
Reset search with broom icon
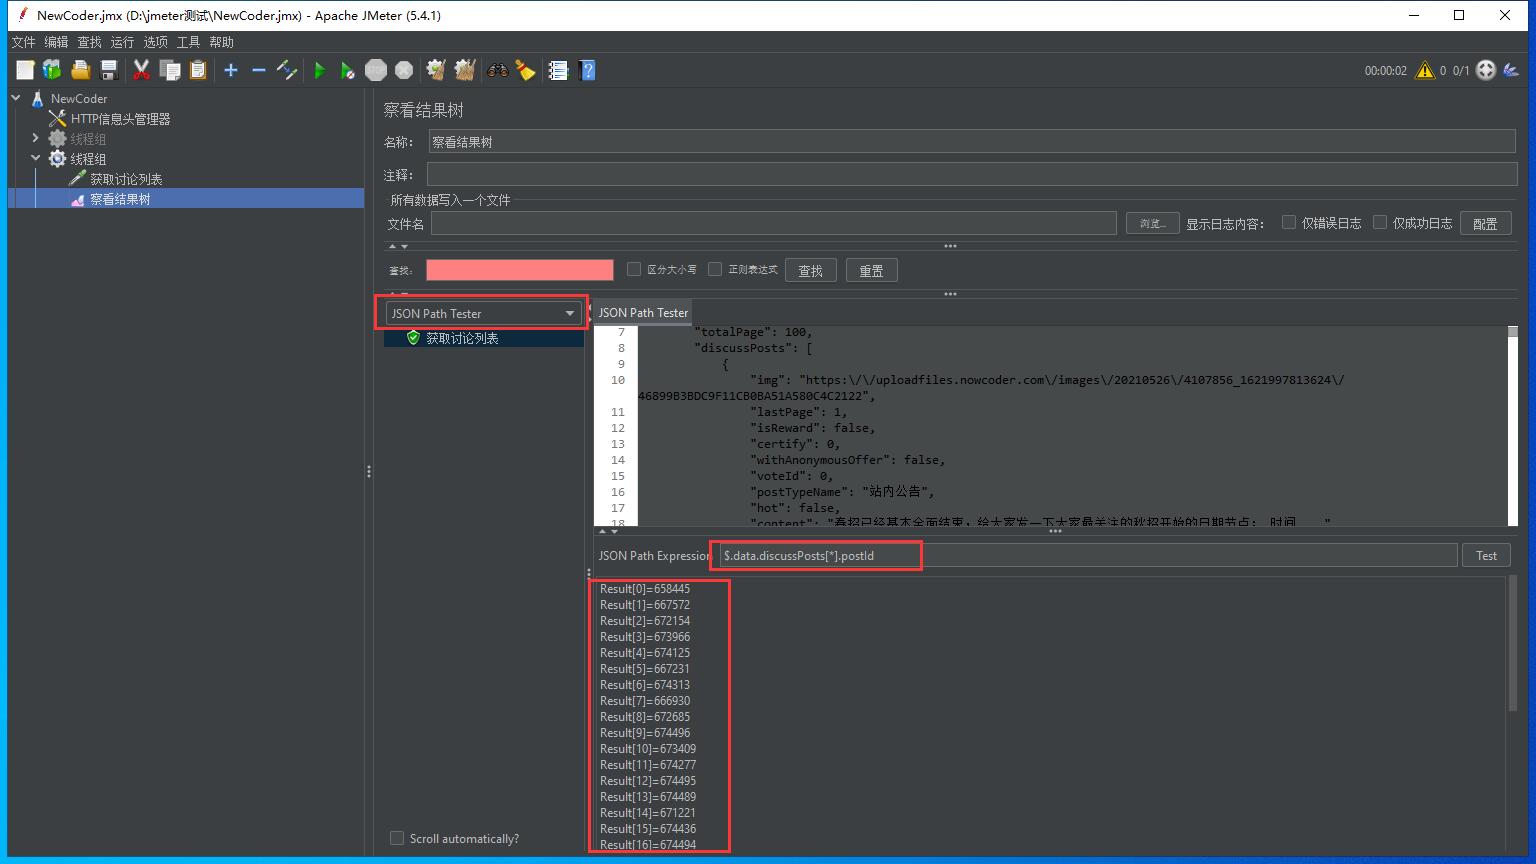point(525,70)
